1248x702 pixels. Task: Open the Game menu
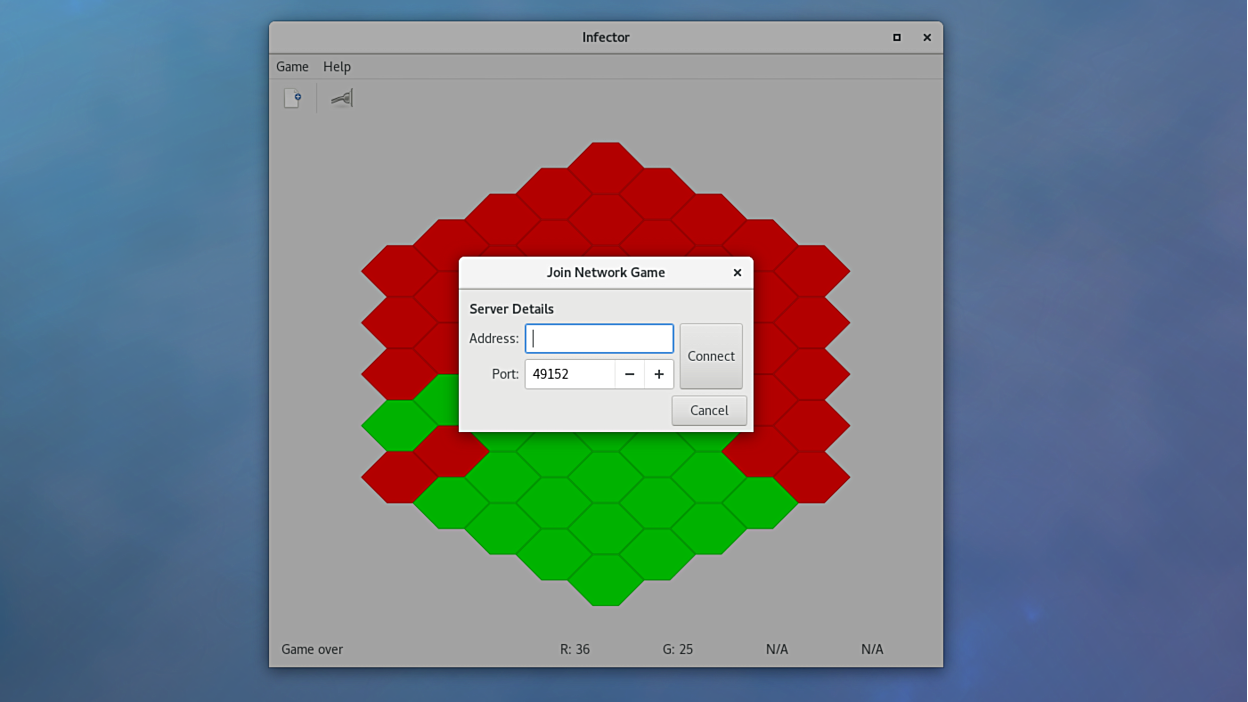point(292,66)
